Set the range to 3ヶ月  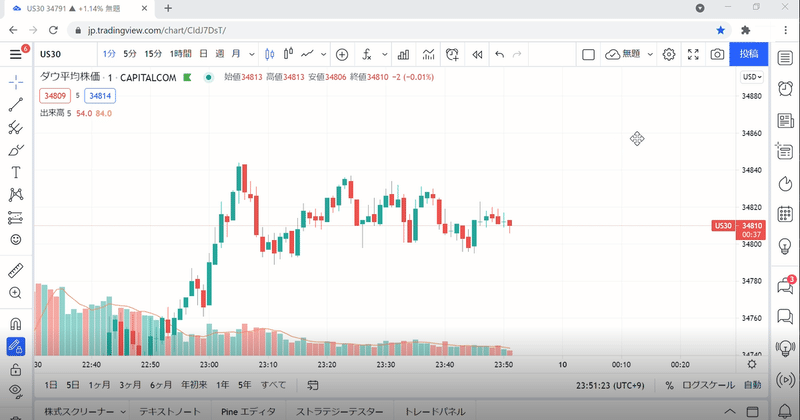coord(130,385)
